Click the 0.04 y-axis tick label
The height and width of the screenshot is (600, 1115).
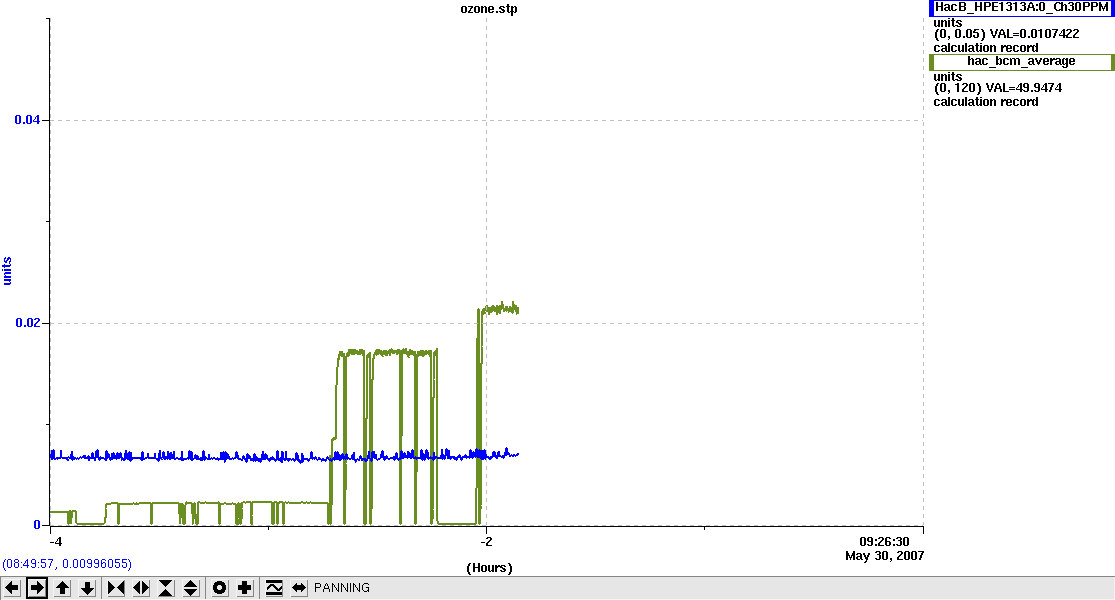tap(27, 120)
